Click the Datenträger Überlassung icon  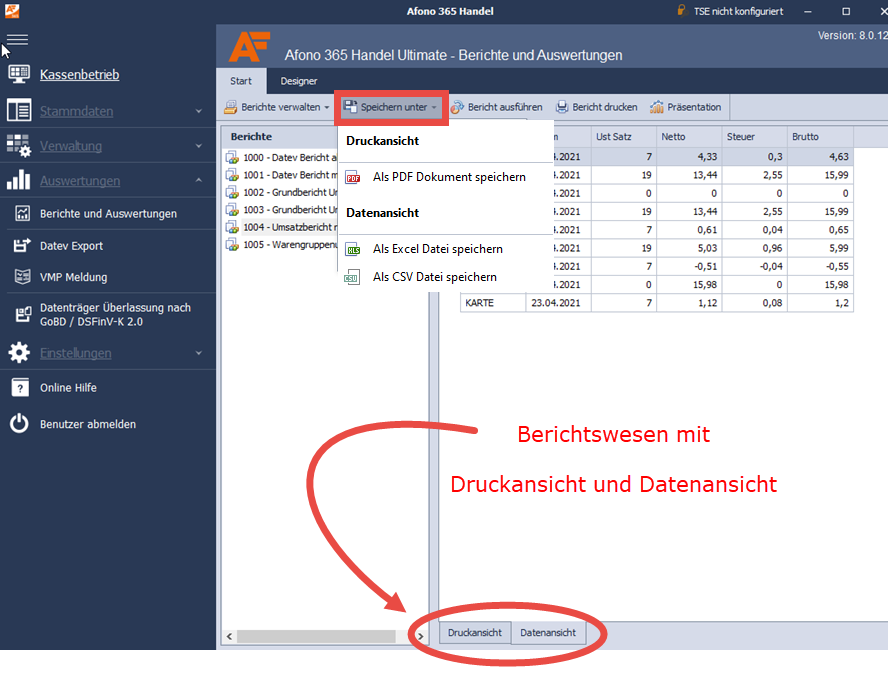tap(23, 314)
